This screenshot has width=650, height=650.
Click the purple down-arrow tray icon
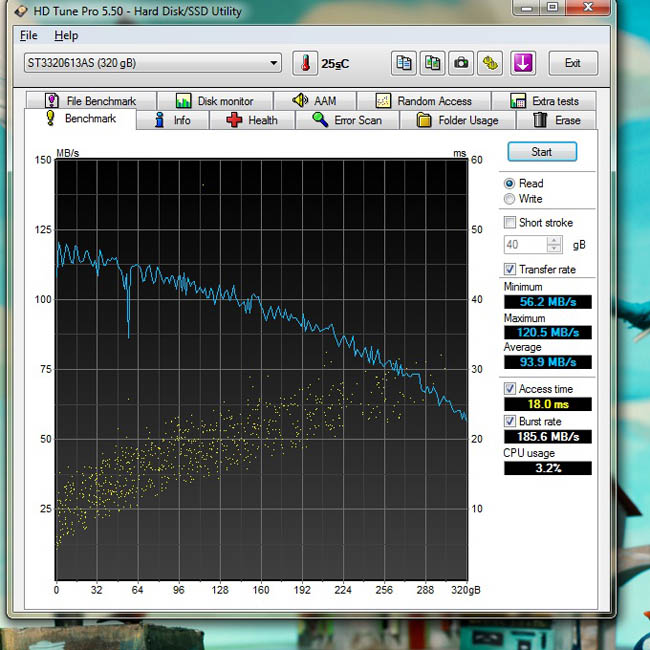[523, 63]
